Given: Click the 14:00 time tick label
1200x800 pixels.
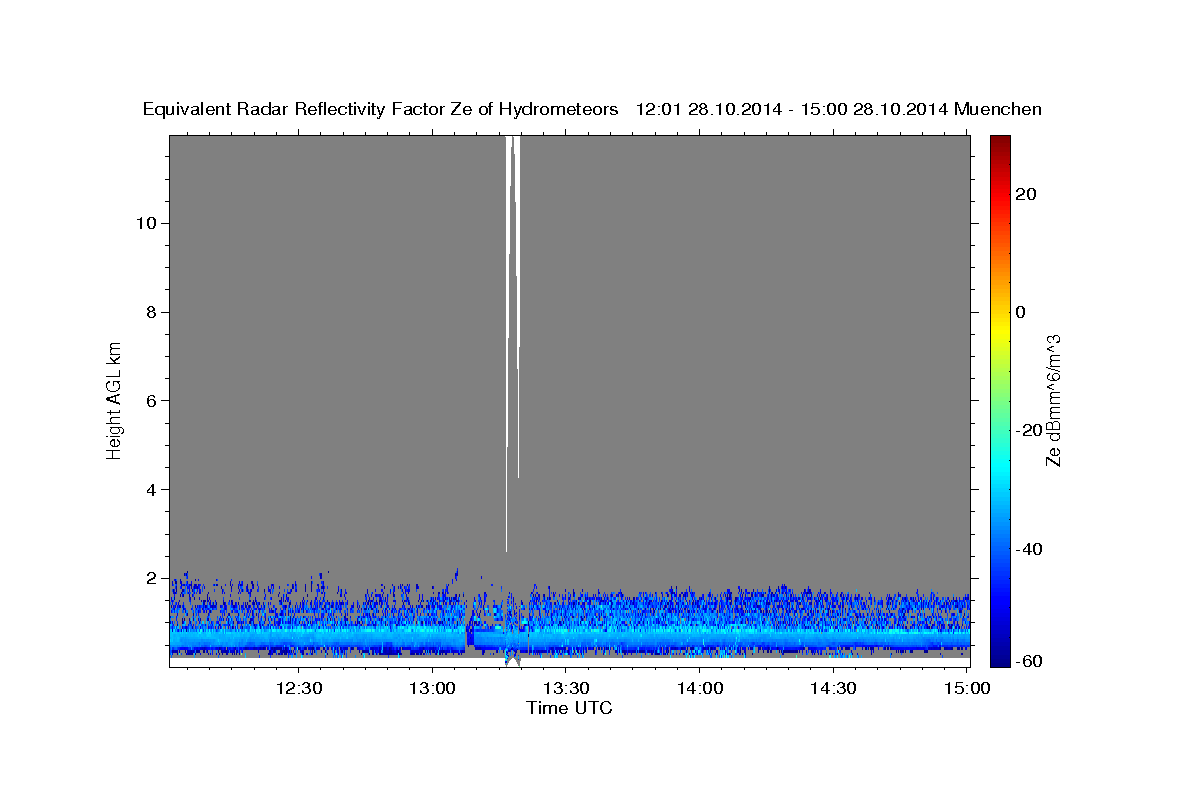Looking at the screenshot, I should click(700, 688).
